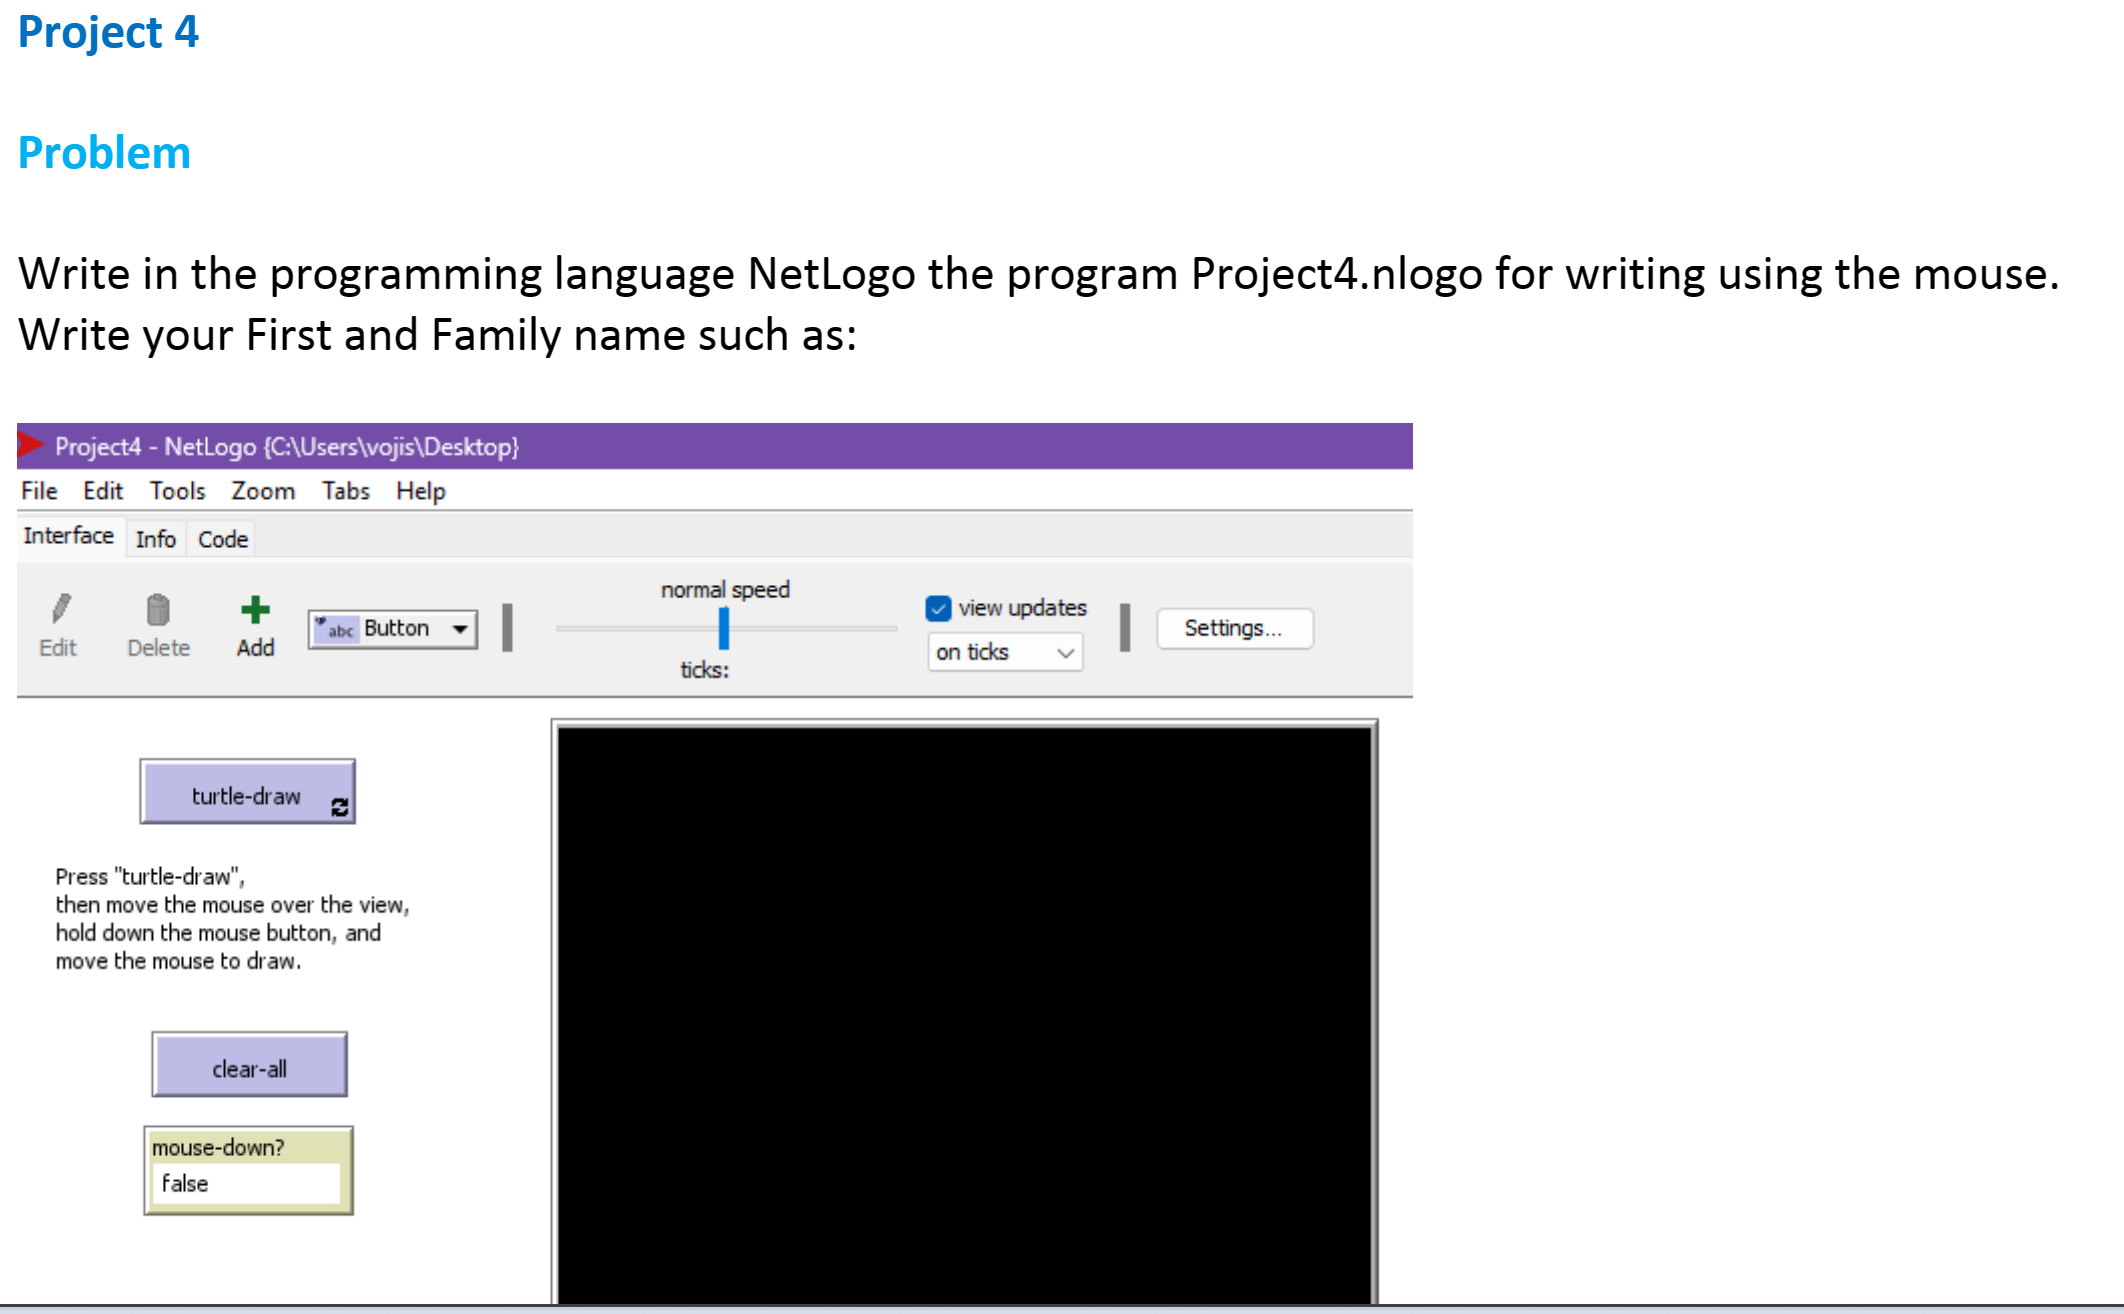The image size is (2124, 1314).
Task: Click the abc widget icon beside Button
Action: [x=335, y=629]
